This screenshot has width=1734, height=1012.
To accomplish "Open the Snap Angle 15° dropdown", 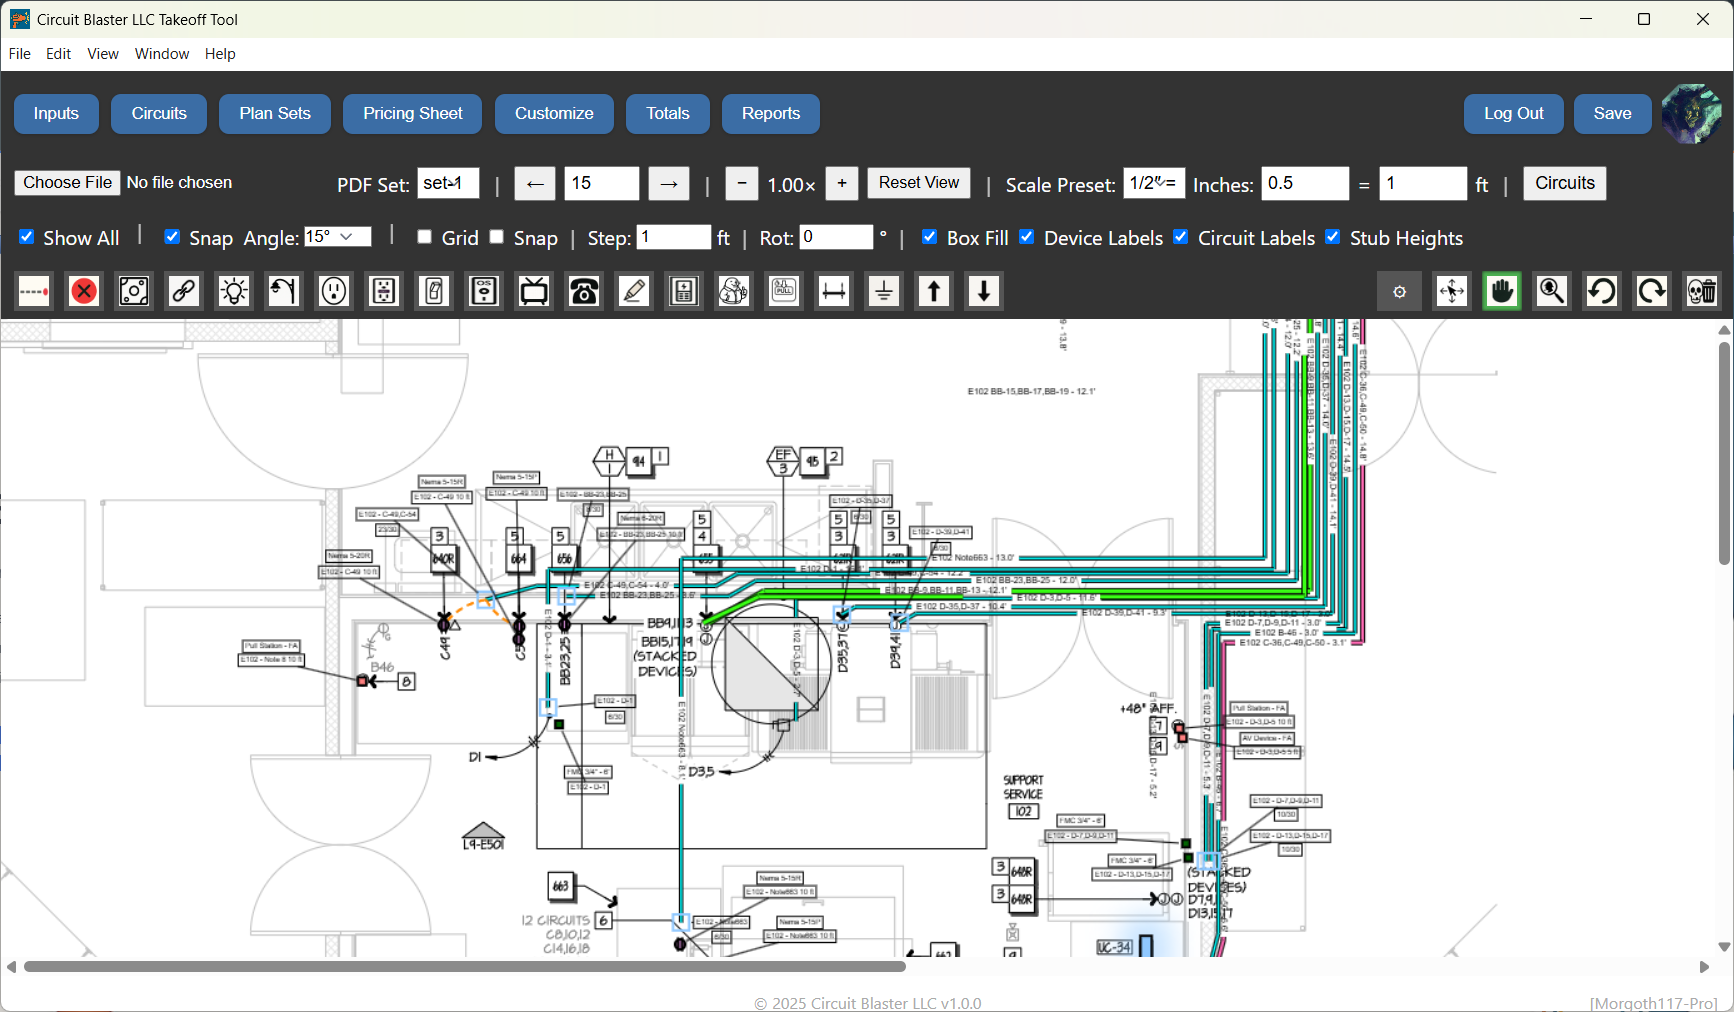I will (x=337, y=237).
